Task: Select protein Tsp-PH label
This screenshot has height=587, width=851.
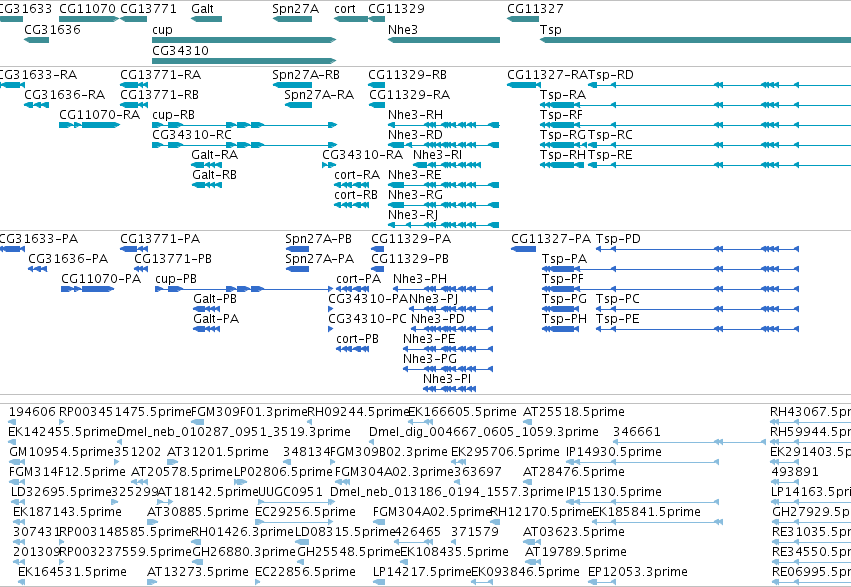Action: pos(564,319)
